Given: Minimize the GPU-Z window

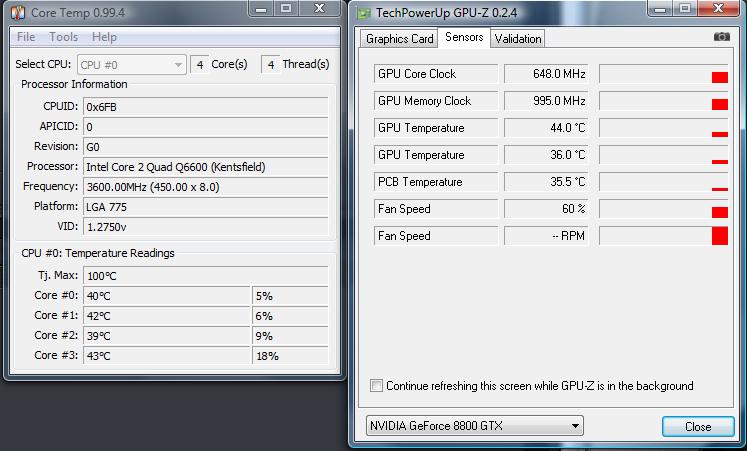Looking at the screenshot, I should tap(660, 8).
